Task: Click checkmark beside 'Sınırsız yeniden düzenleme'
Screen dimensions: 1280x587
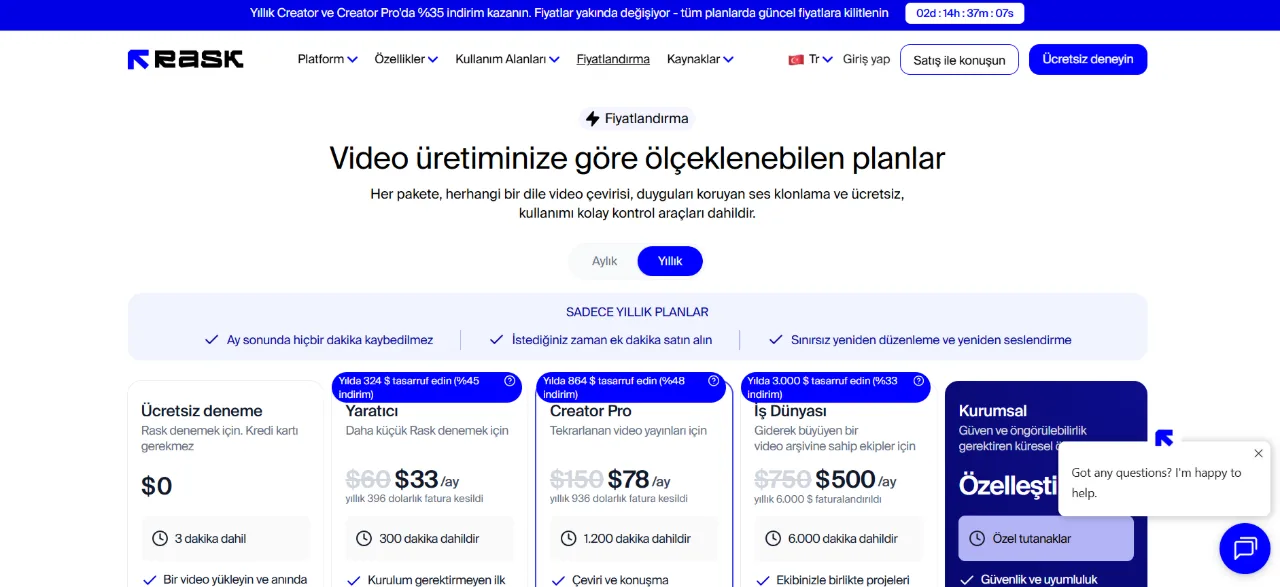Action: click(775, 340)
